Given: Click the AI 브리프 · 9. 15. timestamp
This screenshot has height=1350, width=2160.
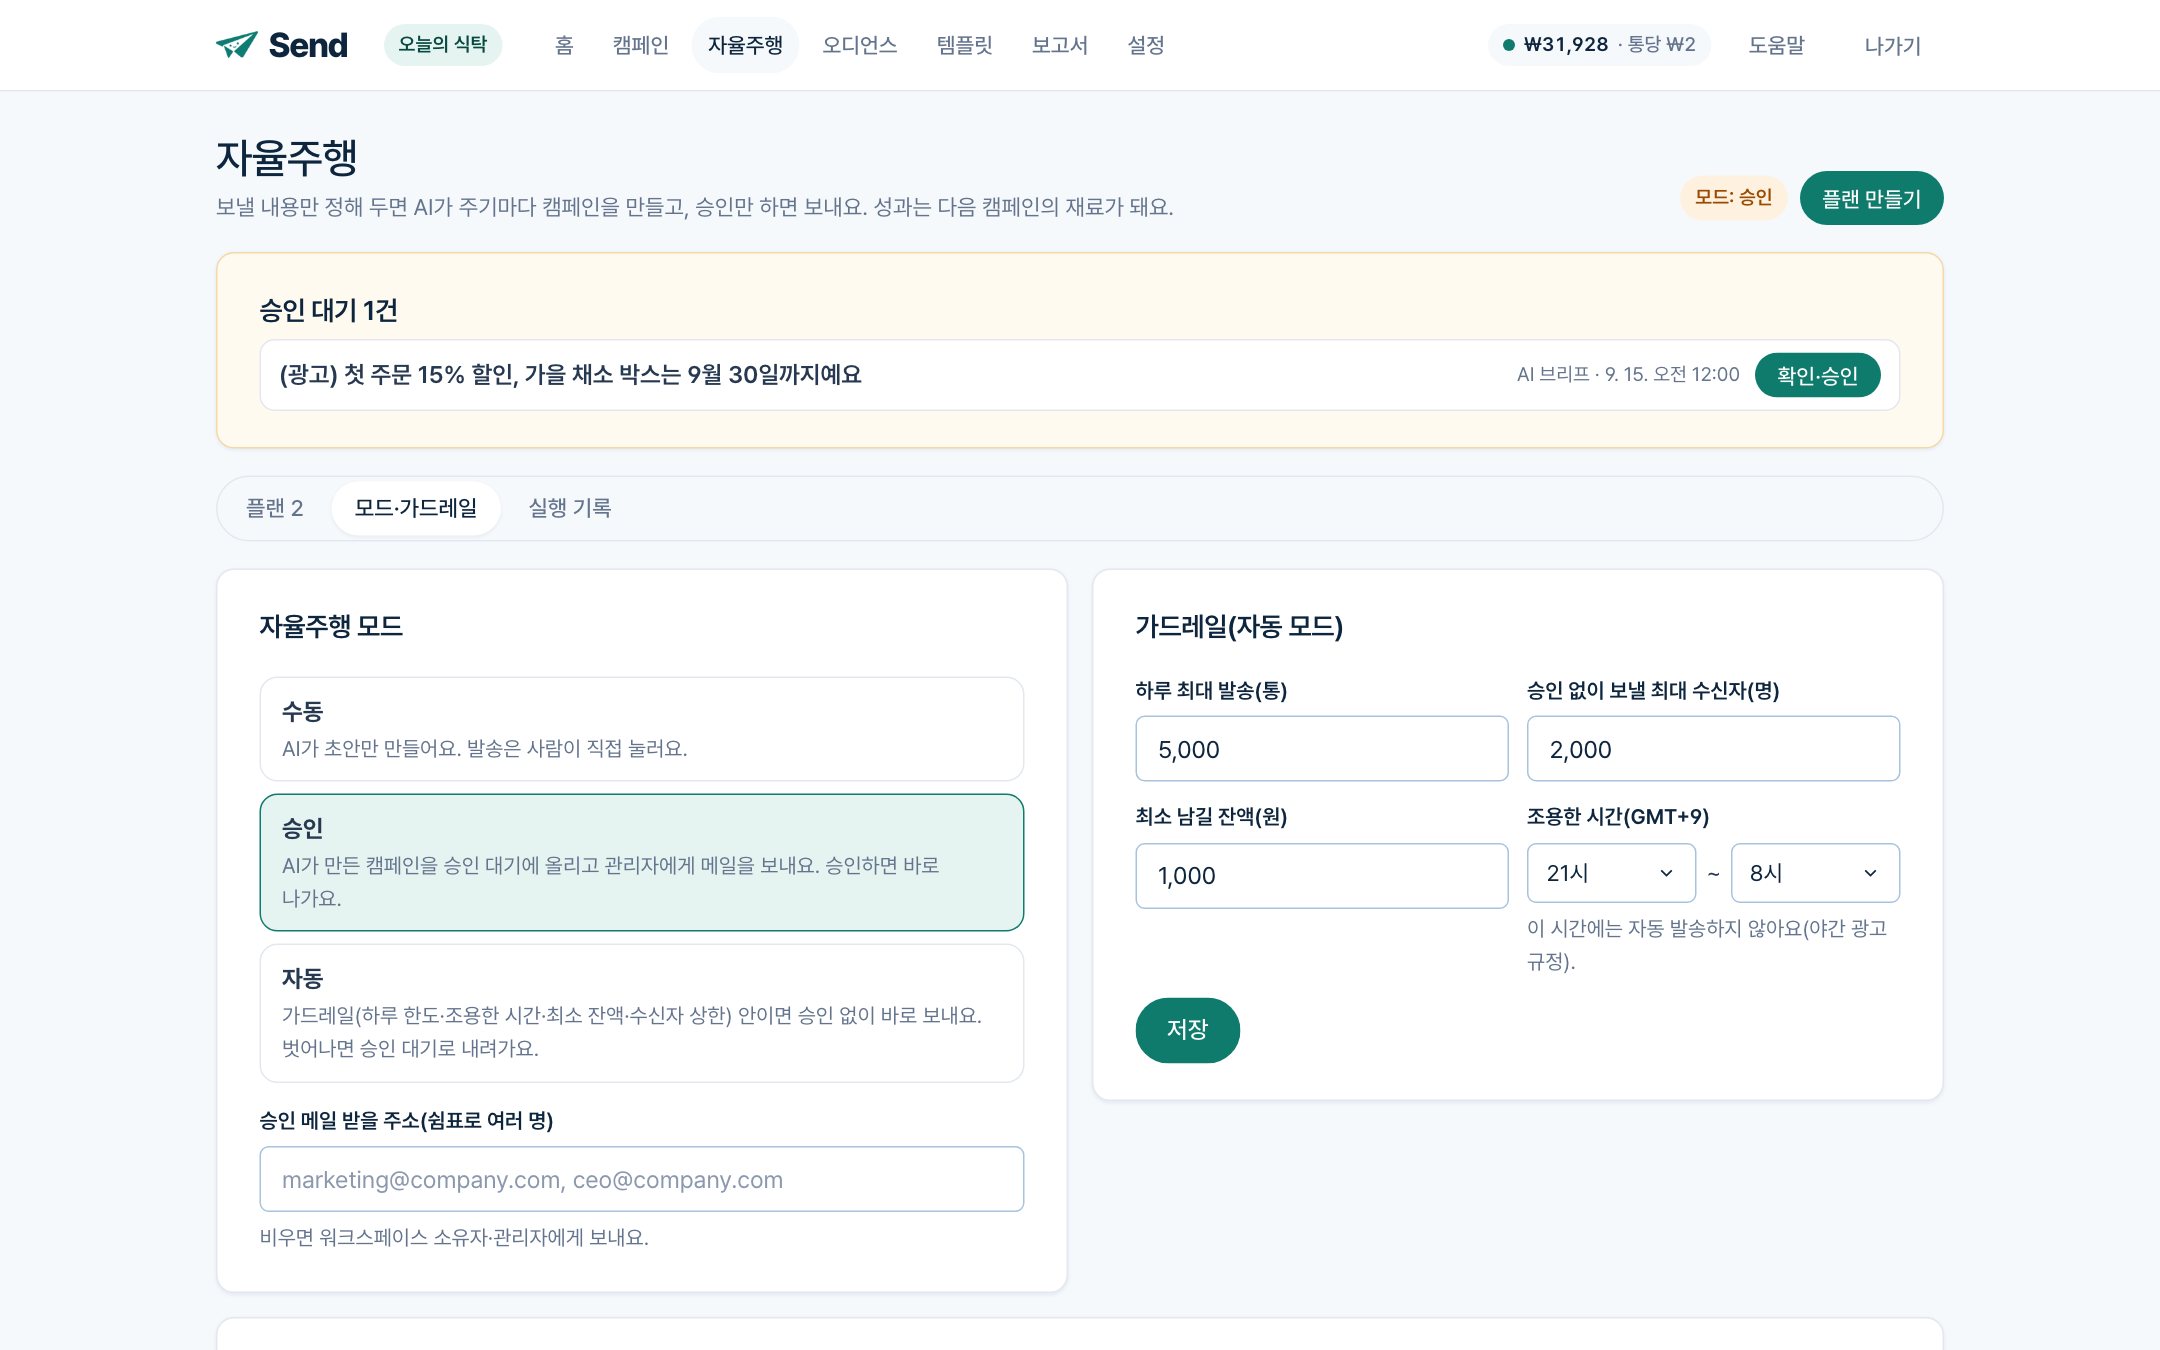Looking at the screenshot, I should 1627,375.
